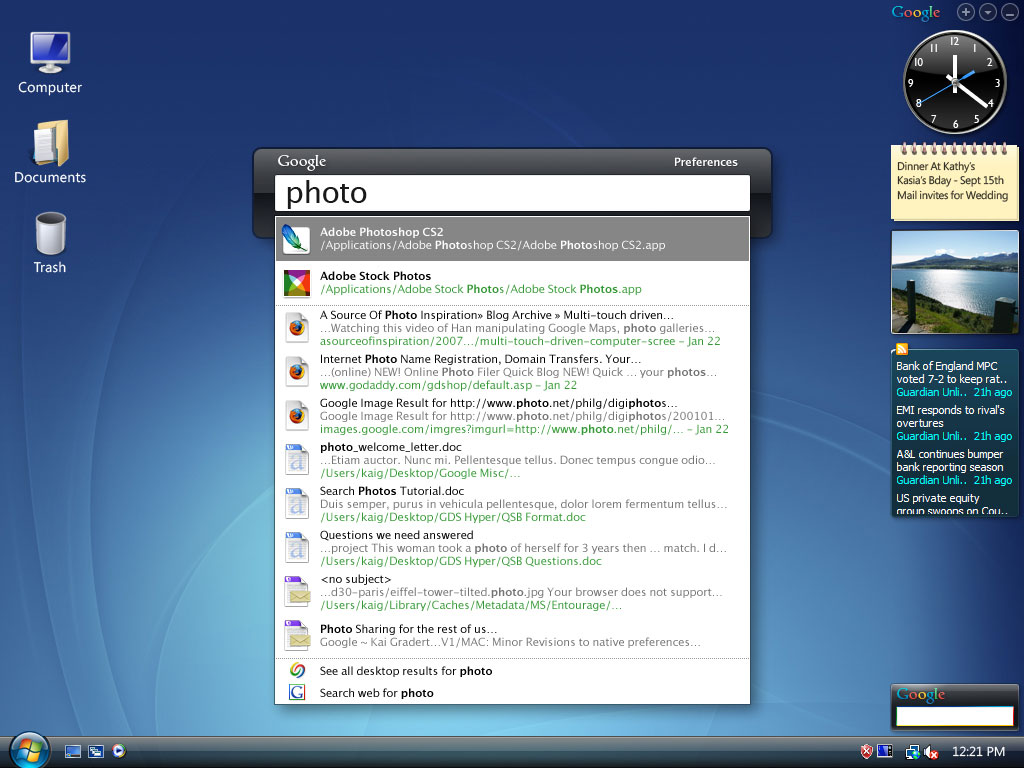Click the Adobe Photoshop CS2 feather icon
Image resolution: width=1024 pixels, height=768 pixels.
tap(296, 239)
